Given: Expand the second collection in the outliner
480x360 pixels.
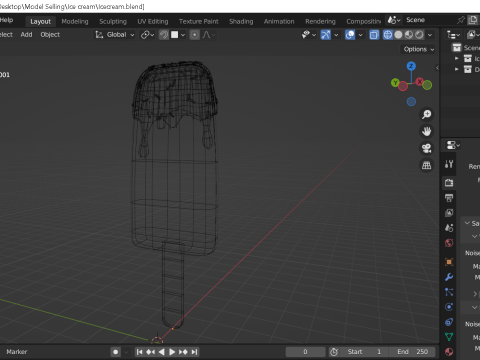Looking at the screenshot, I should [457, 69].
